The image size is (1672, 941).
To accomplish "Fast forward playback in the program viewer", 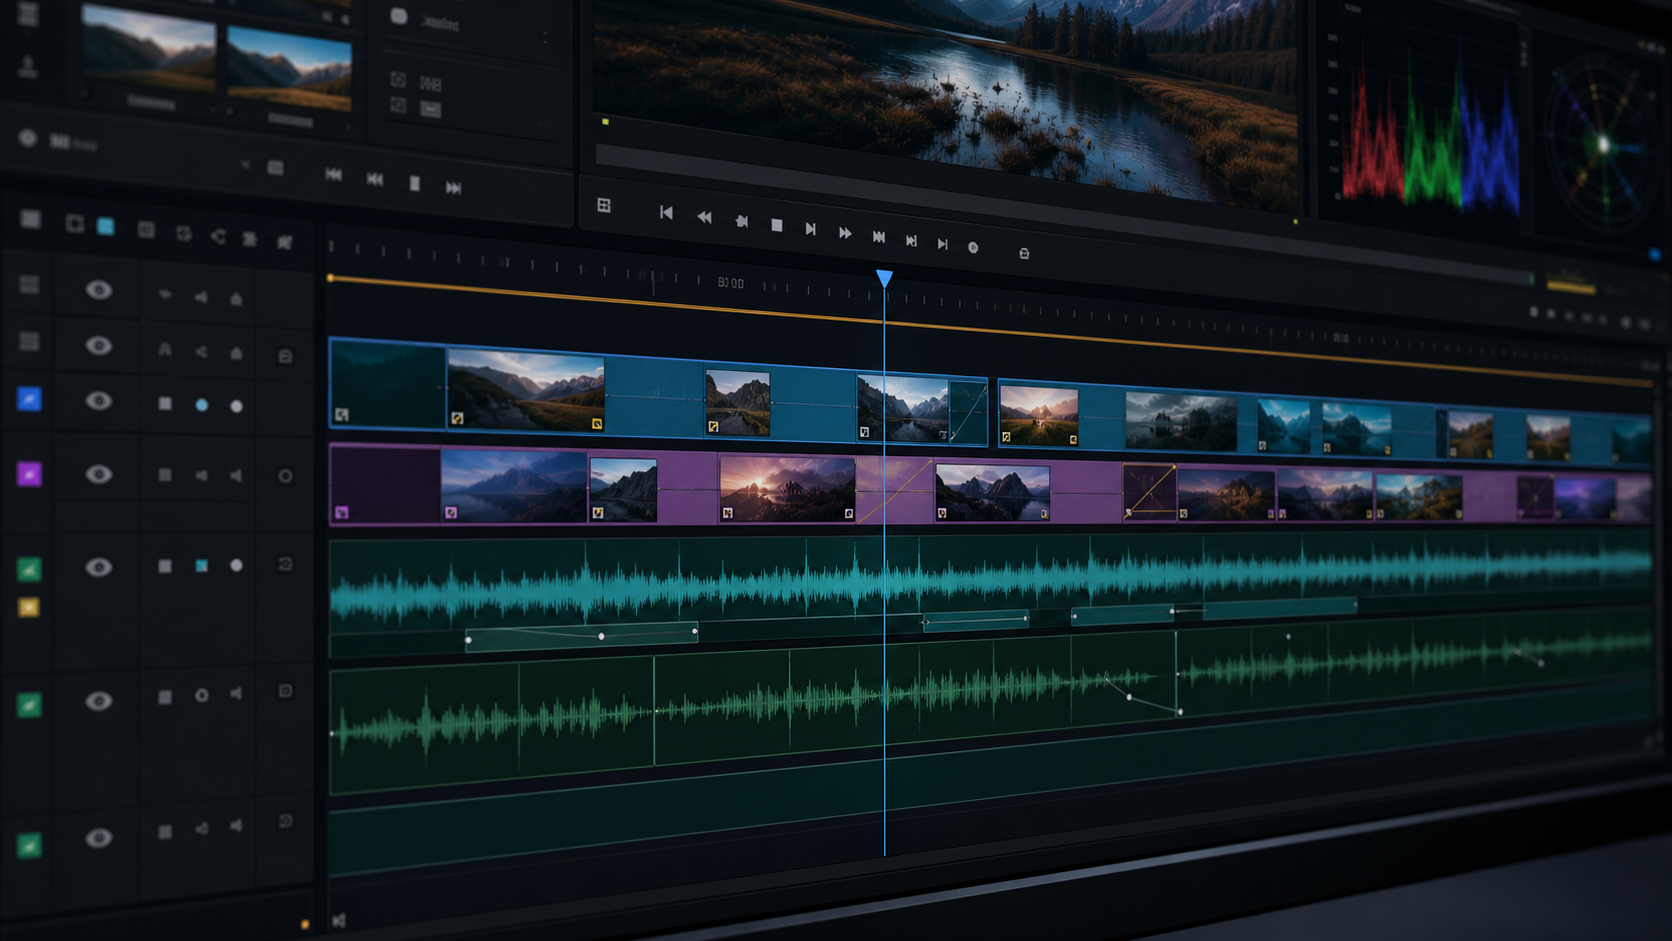I will coord(845,233).
